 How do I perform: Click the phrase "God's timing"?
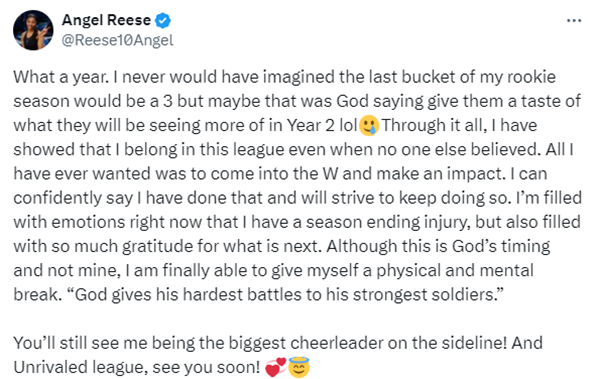click(x=501, y=246)
